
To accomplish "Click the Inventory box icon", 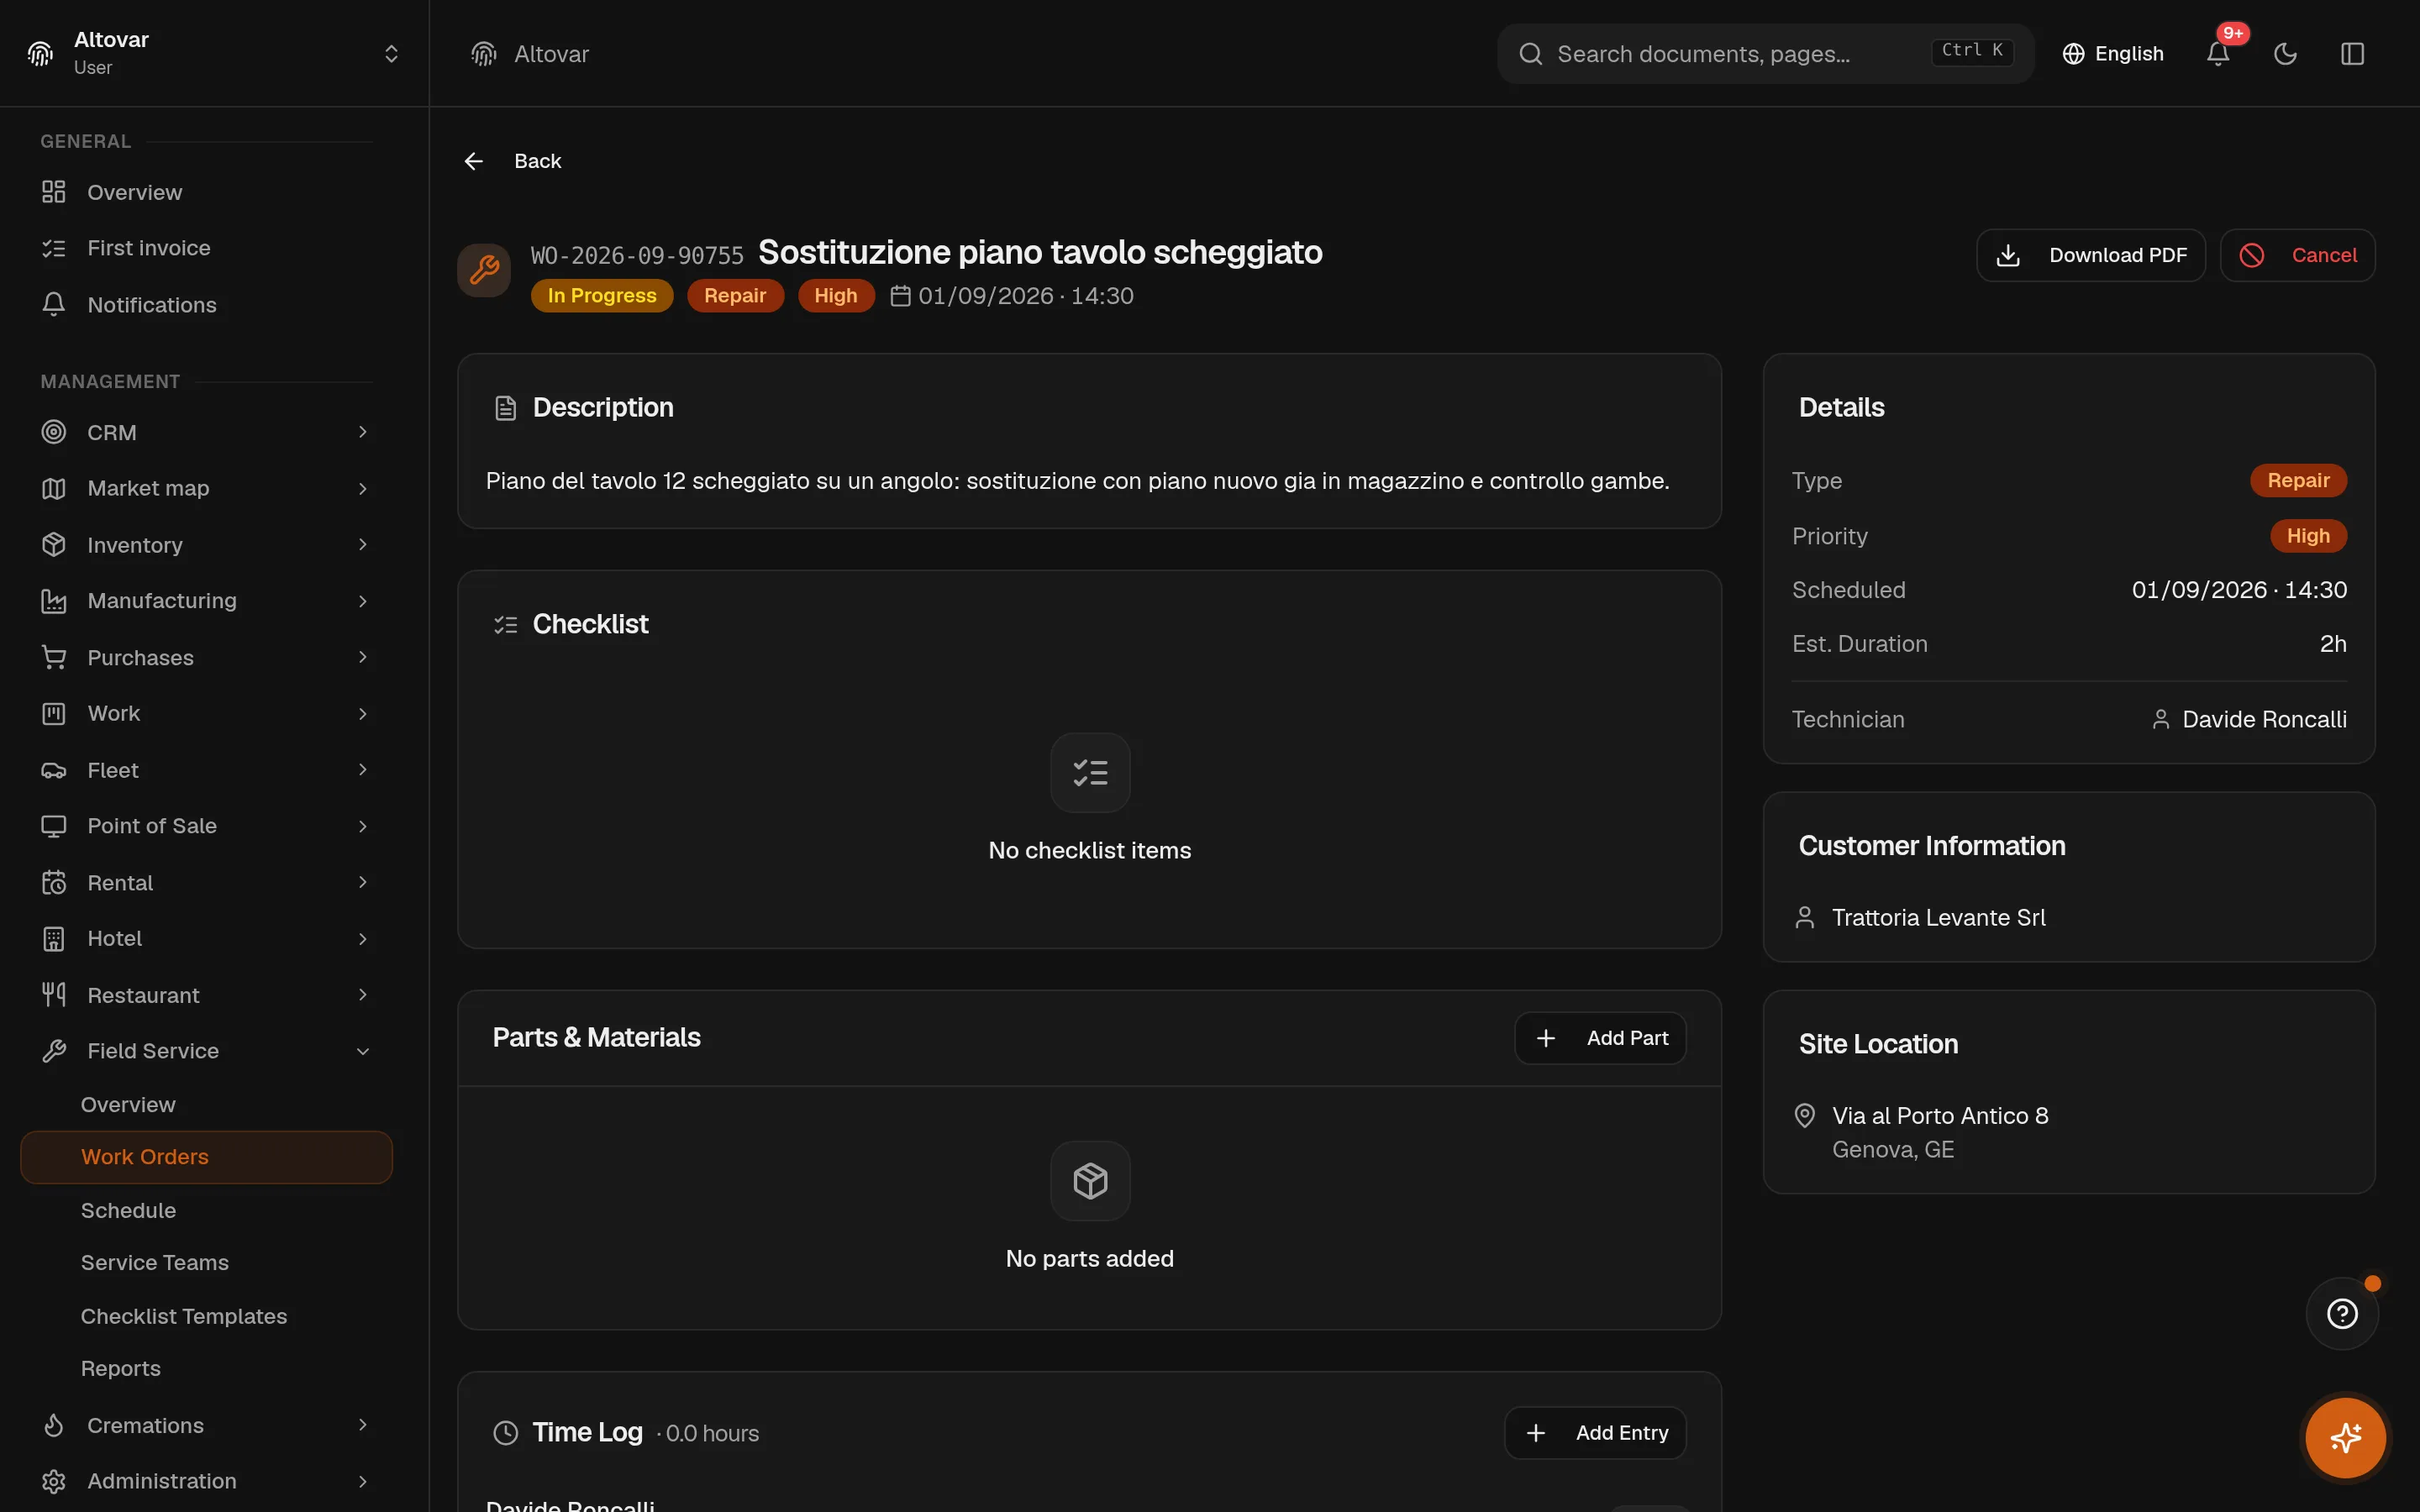I will (54, 545).
